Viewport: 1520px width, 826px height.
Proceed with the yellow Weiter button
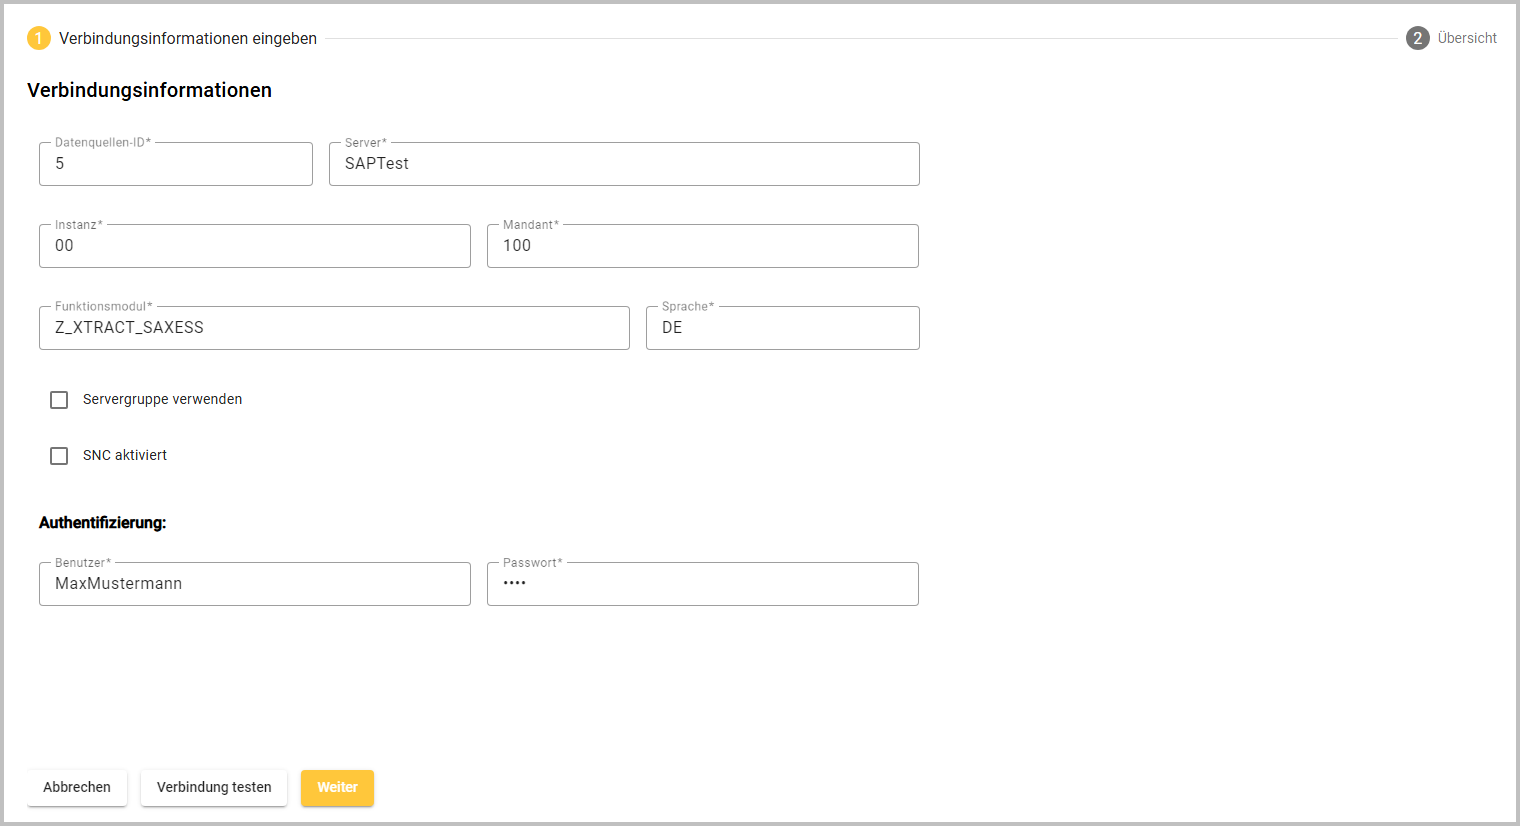[x=337, y=787]
